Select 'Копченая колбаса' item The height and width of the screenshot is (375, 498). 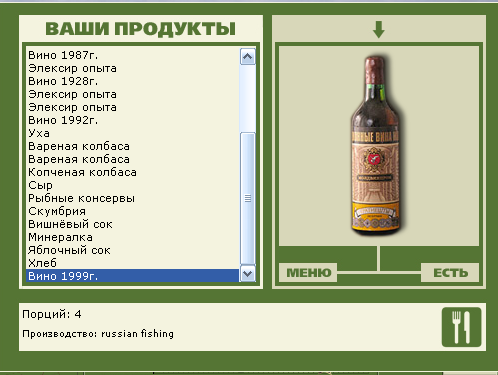pyautogui.click(x=132, y=172)
